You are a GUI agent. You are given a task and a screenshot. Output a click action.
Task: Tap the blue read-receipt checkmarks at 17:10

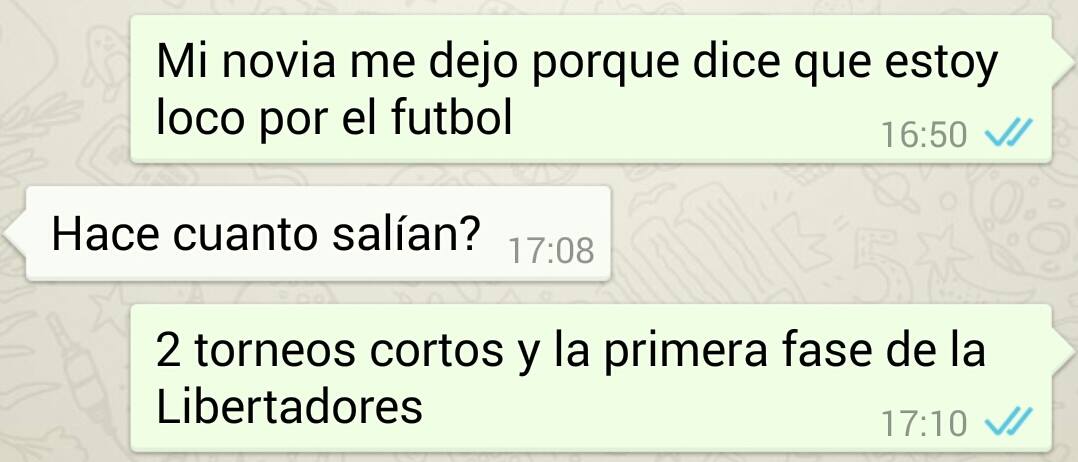1009,421
